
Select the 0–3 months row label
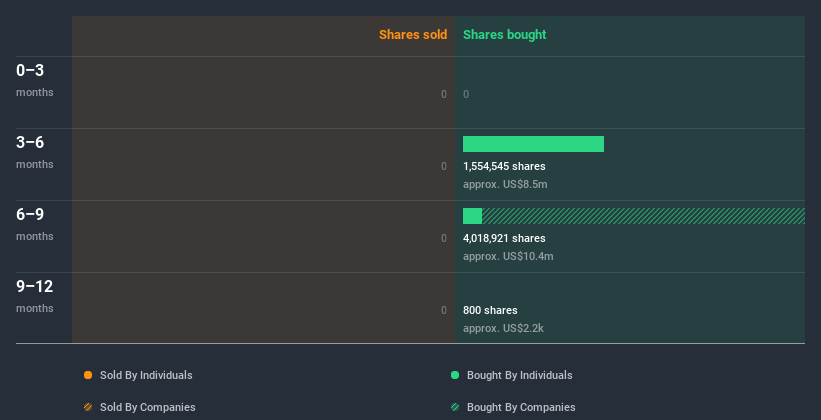(31, 71)
